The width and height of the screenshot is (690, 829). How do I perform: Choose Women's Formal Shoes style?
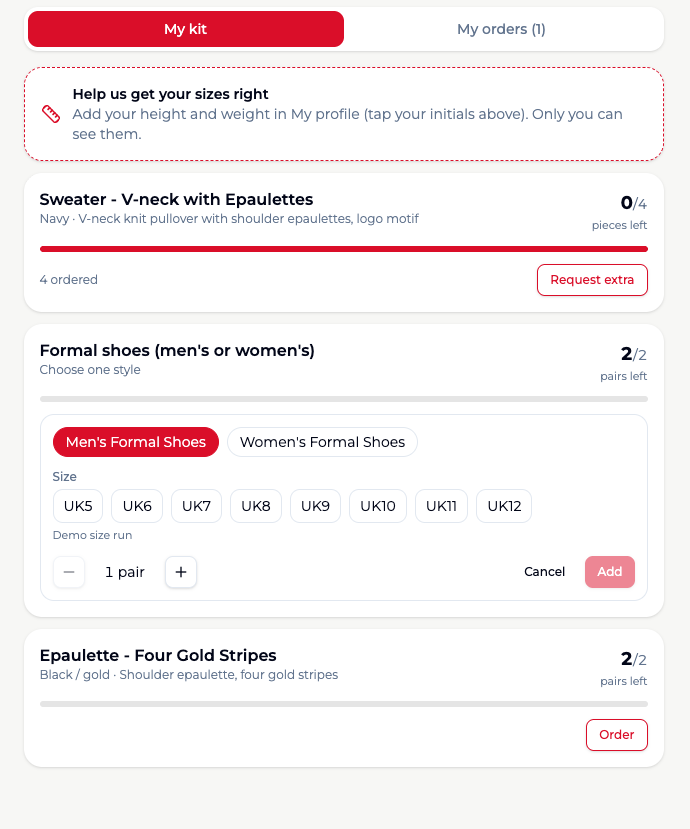point(323,442)
